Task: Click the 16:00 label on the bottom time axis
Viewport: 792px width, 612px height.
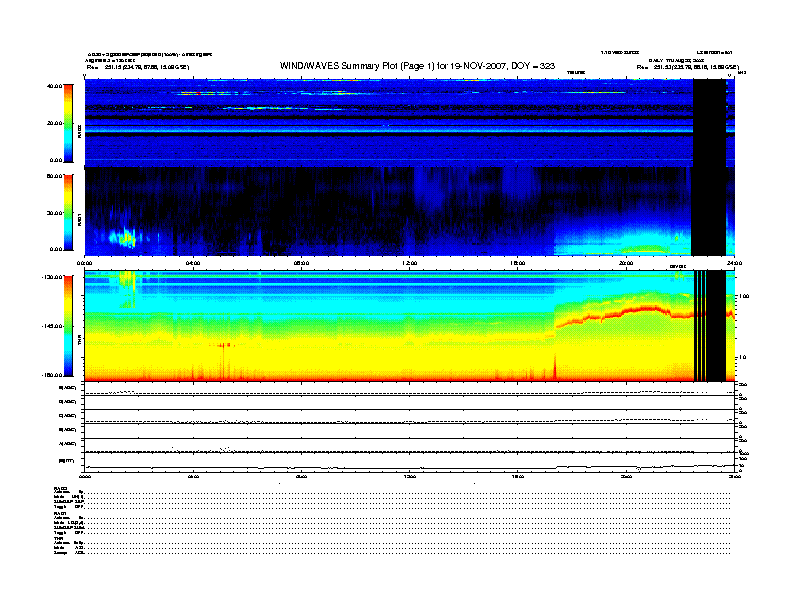Action: [518, 476]
